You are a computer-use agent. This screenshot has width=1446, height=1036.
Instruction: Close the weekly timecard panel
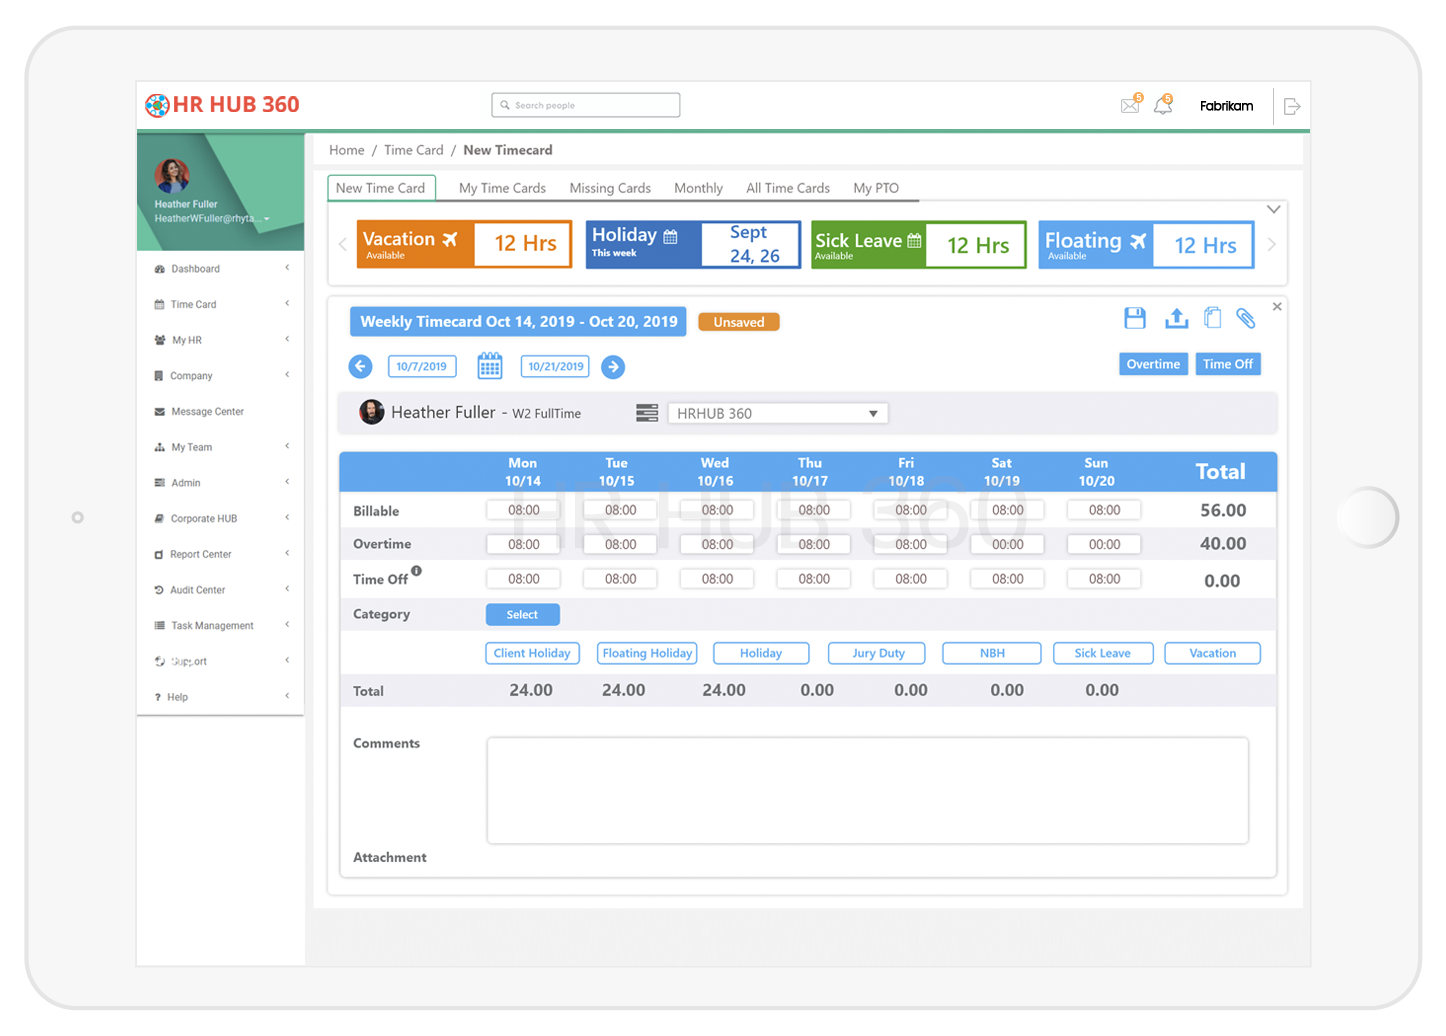tap(1277, 306)
